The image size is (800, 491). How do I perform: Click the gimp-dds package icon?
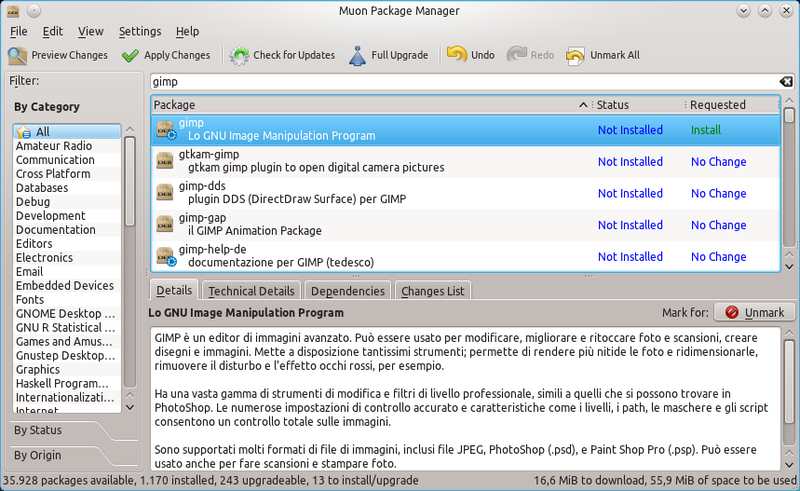pyautogui.click(x=165, y=193)
